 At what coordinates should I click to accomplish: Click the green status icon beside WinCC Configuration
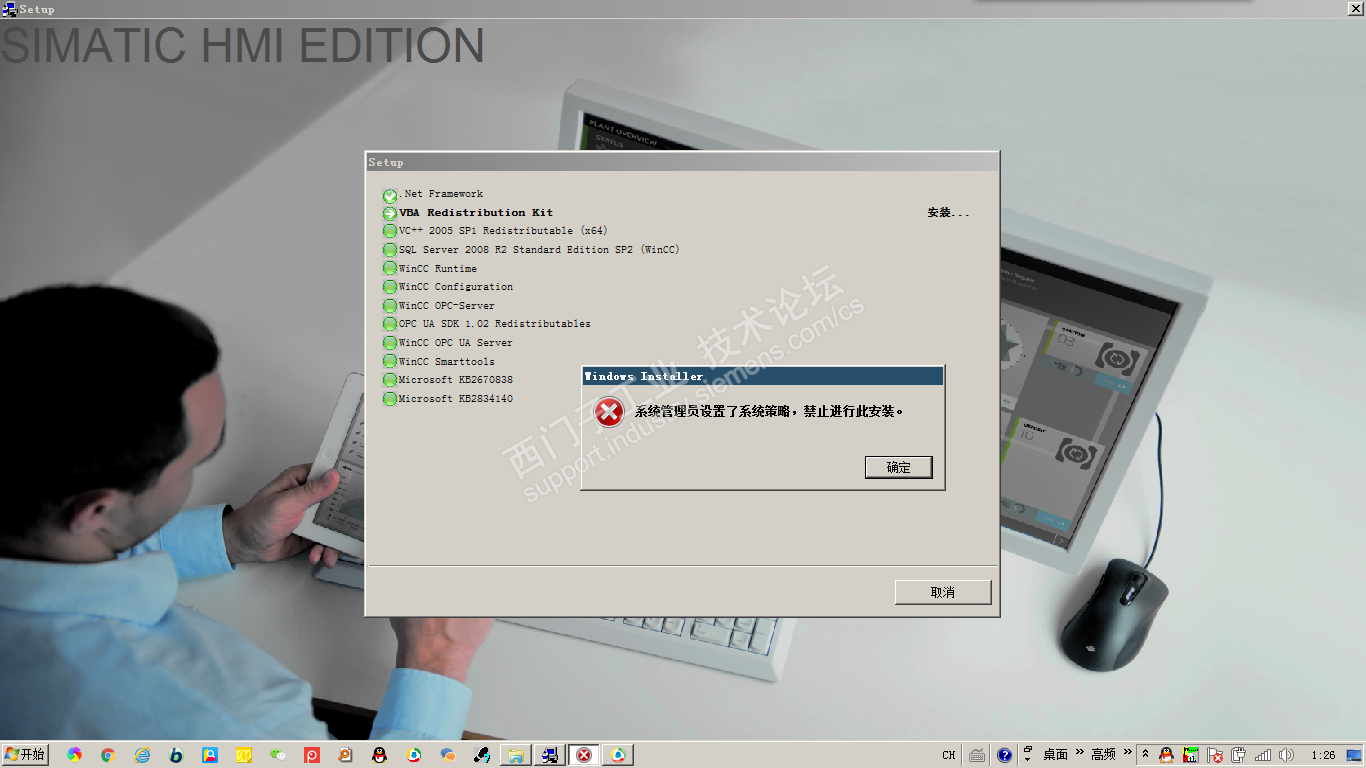[390, 287]
